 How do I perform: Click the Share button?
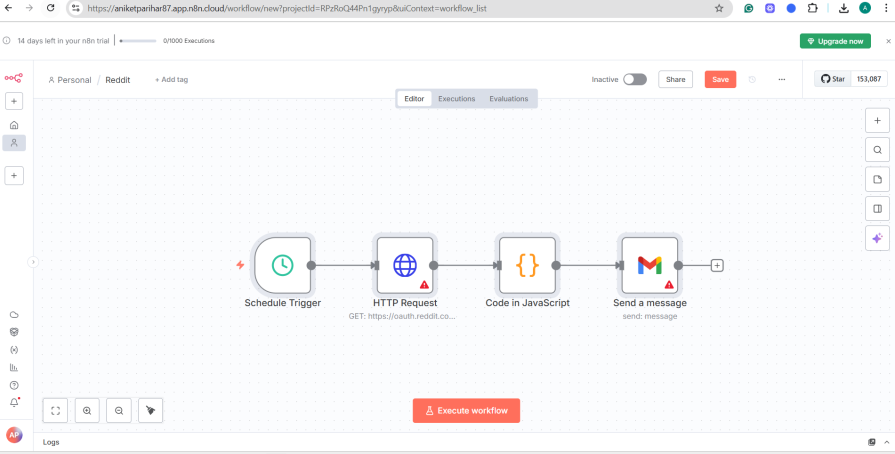click(675, 79)
